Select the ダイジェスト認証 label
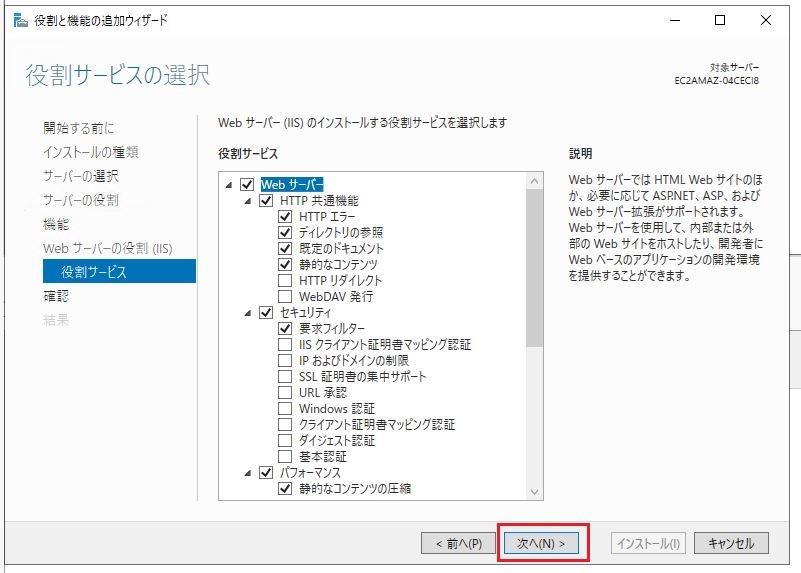This screenshot has width=801, height=573. pyautogui.click(x=337, y=440)
